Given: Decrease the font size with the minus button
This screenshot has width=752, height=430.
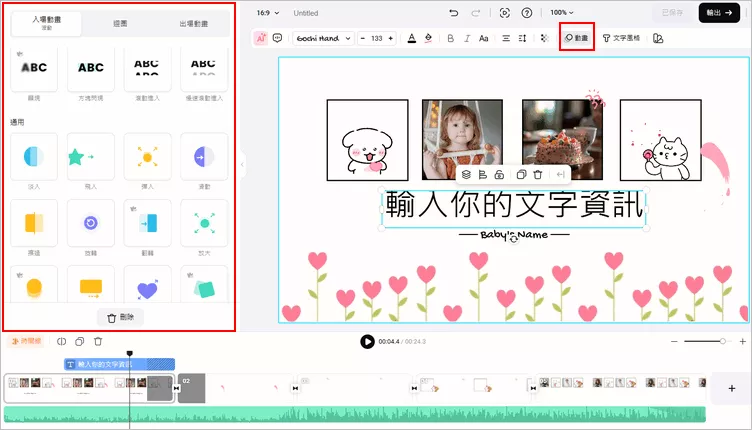Looking at the screenshot, I should (x=363, y=38).
